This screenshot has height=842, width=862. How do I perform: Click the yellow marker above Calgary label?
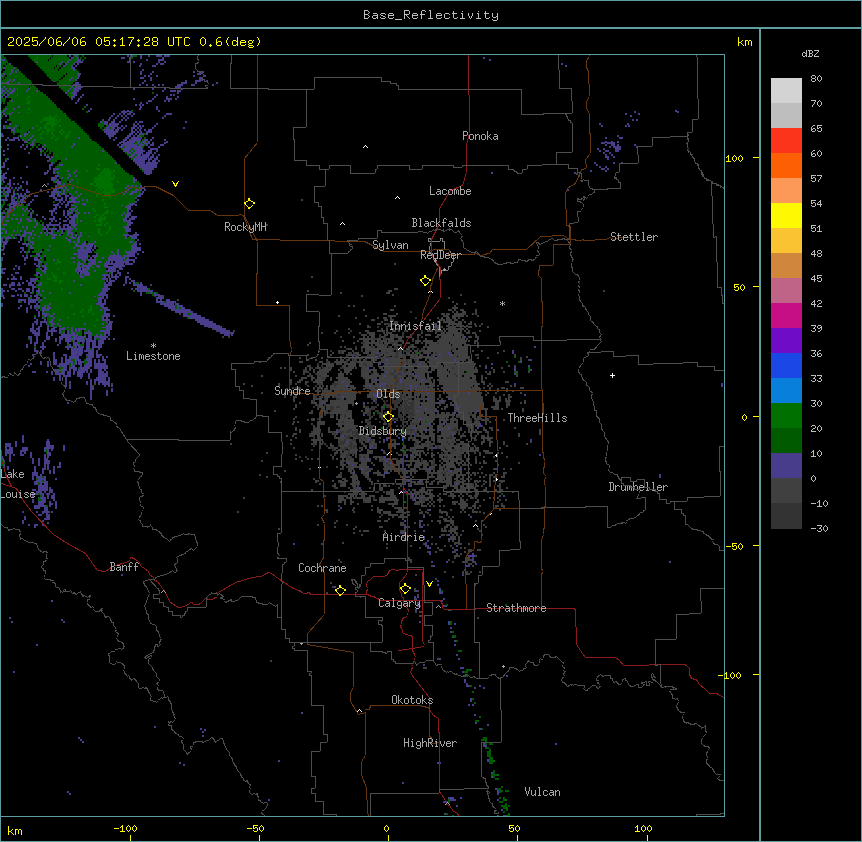[405, 589]
